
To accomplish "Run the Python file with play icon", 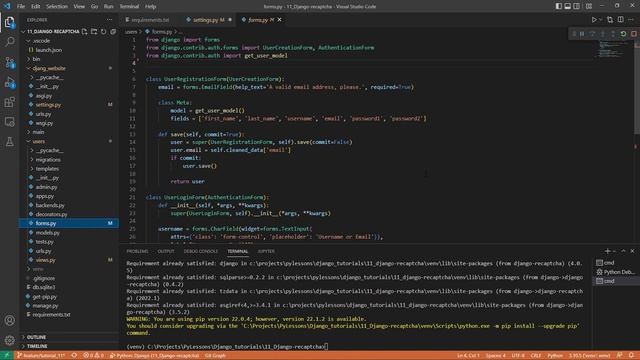I will tap(594, 20).
